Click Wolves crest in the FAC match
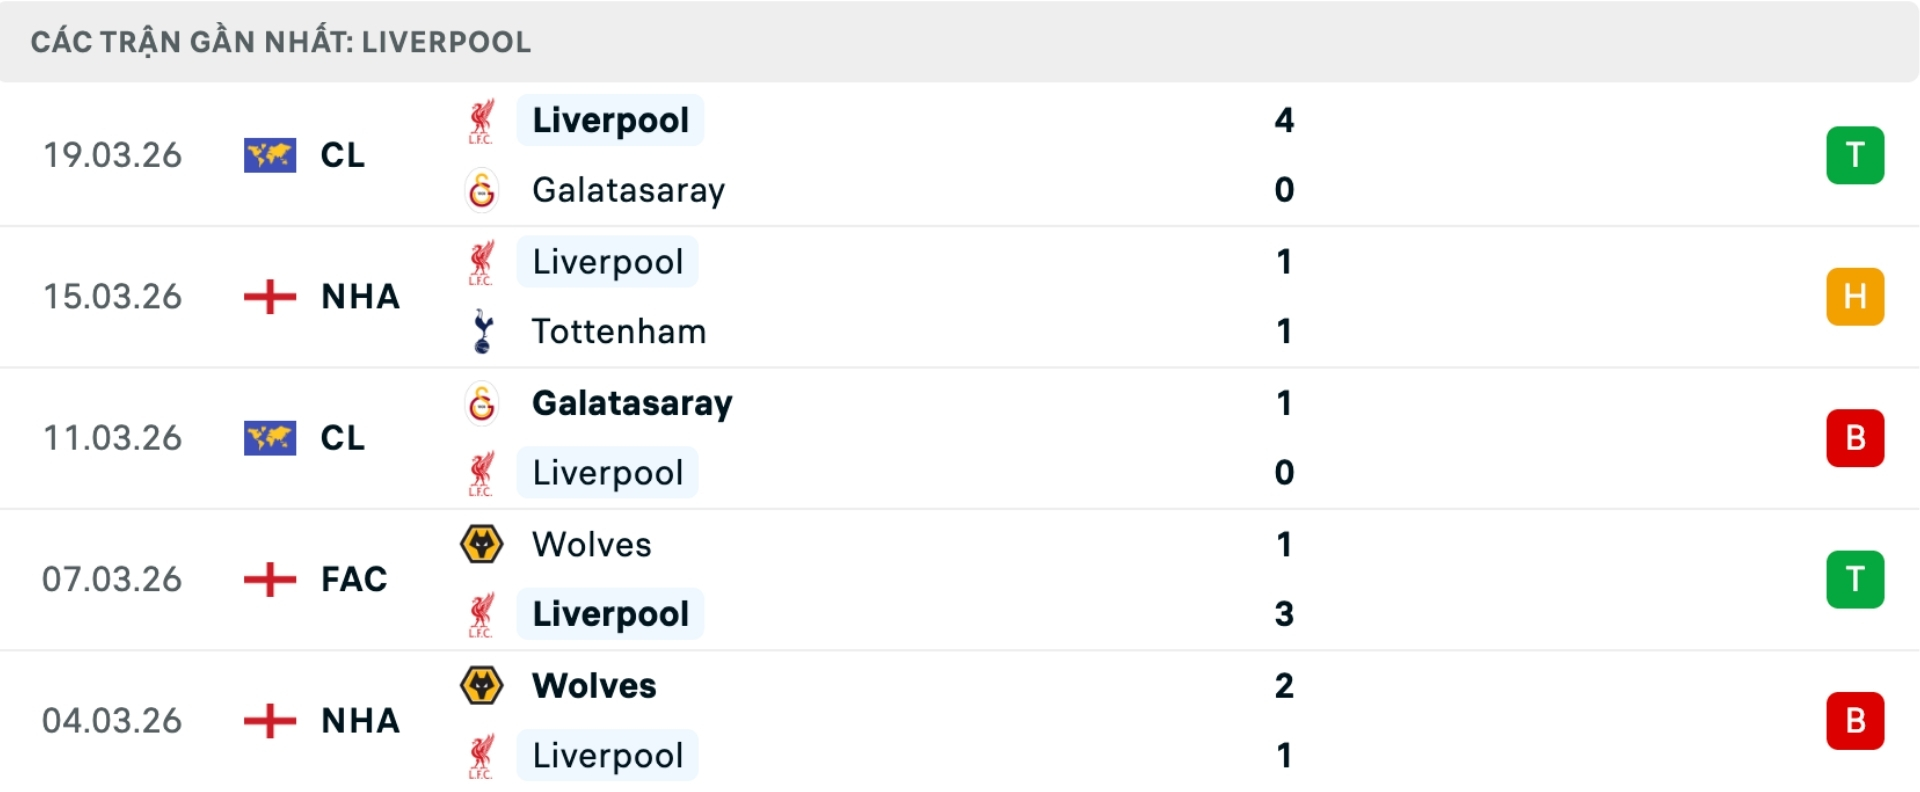 click(x=482, y=545)
